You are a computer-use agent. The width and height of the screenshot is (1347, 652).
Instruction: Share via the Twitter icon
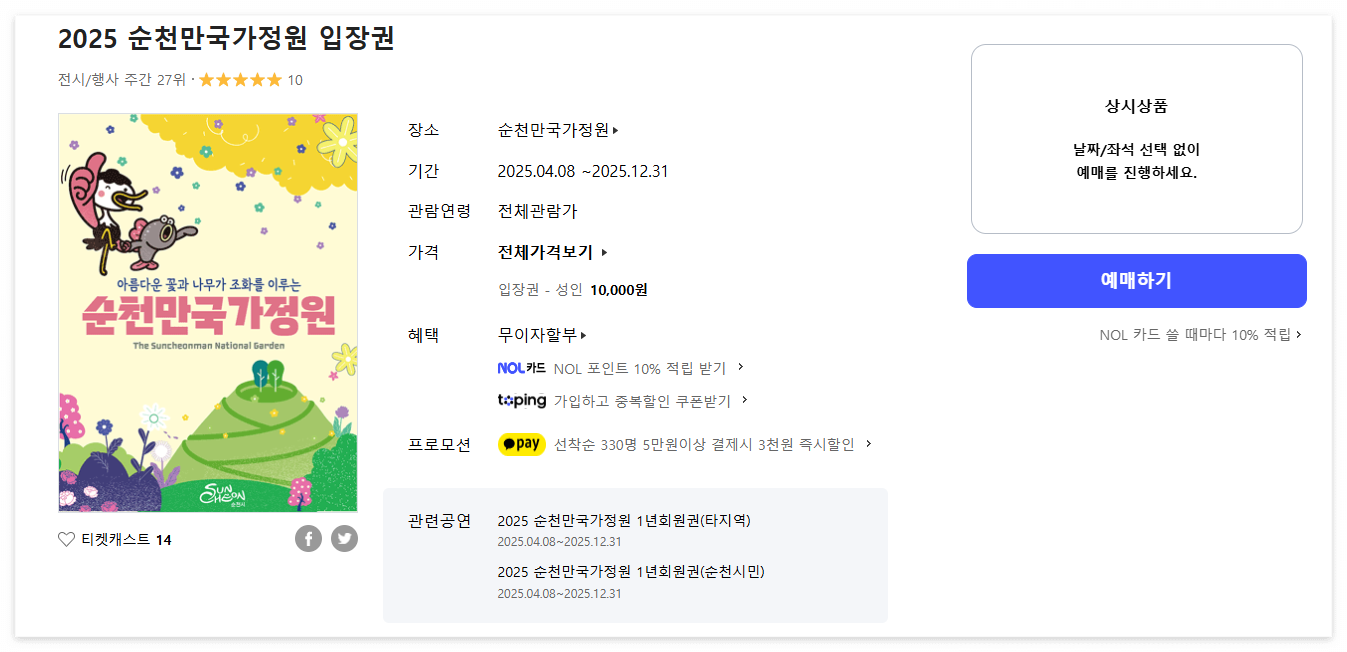point(344,539)
